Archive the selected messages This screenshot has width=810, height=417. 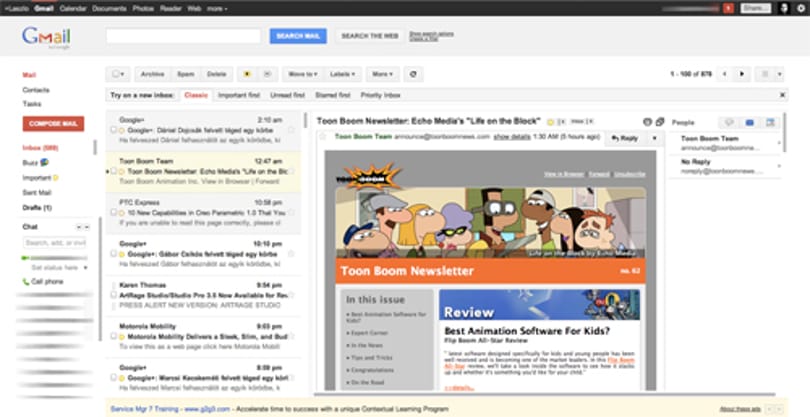(x=152, y=74)
